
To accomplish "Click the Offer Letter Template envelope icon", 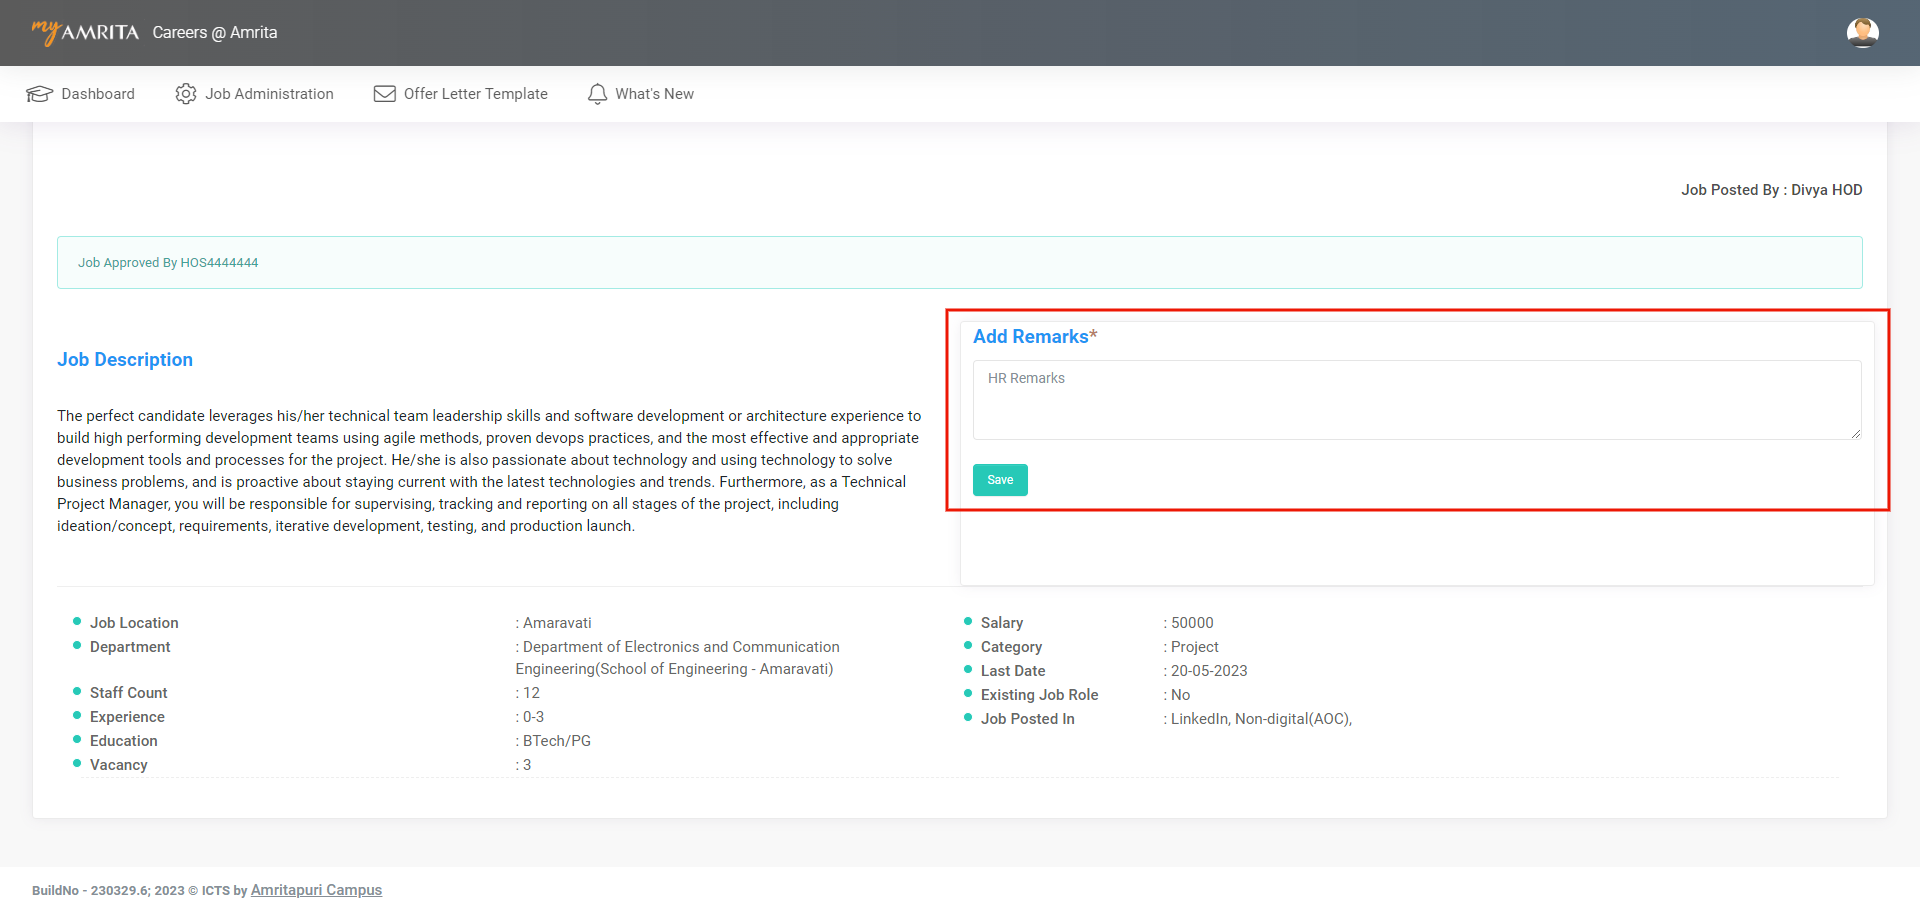I will click(385, 94).
